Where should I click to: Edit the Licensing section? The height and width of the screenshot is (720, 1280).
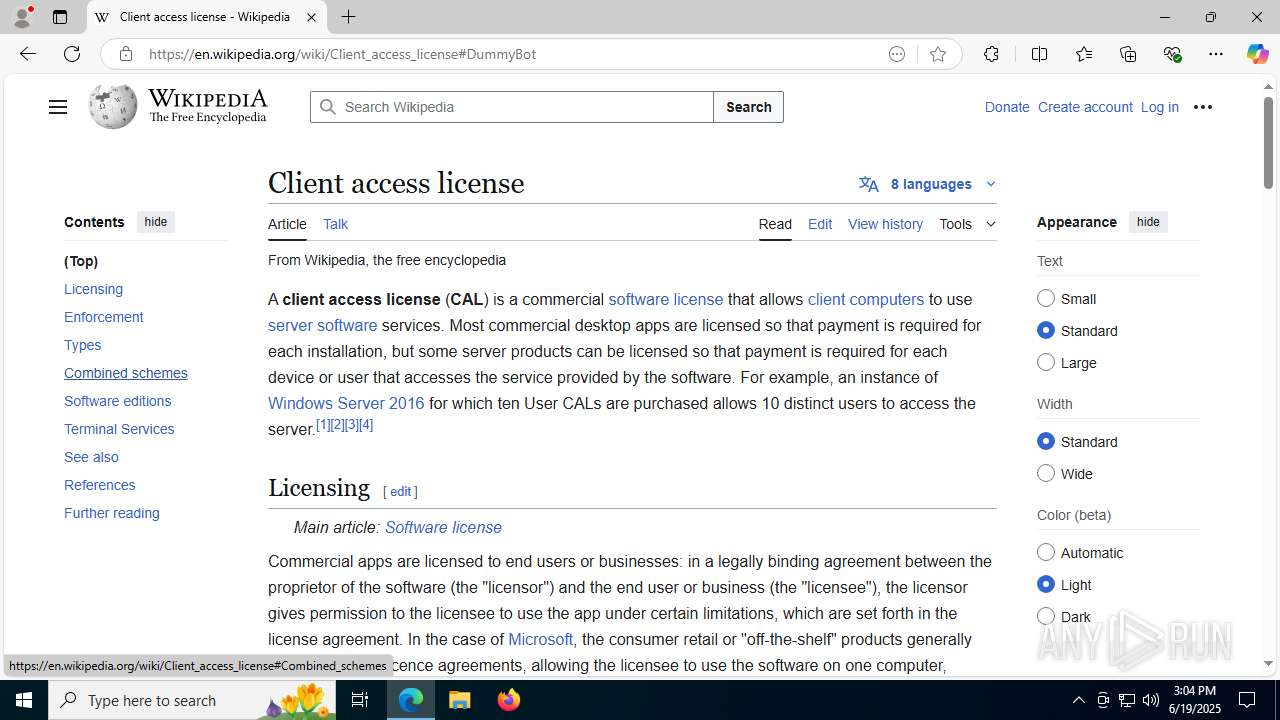coord(401,491)
